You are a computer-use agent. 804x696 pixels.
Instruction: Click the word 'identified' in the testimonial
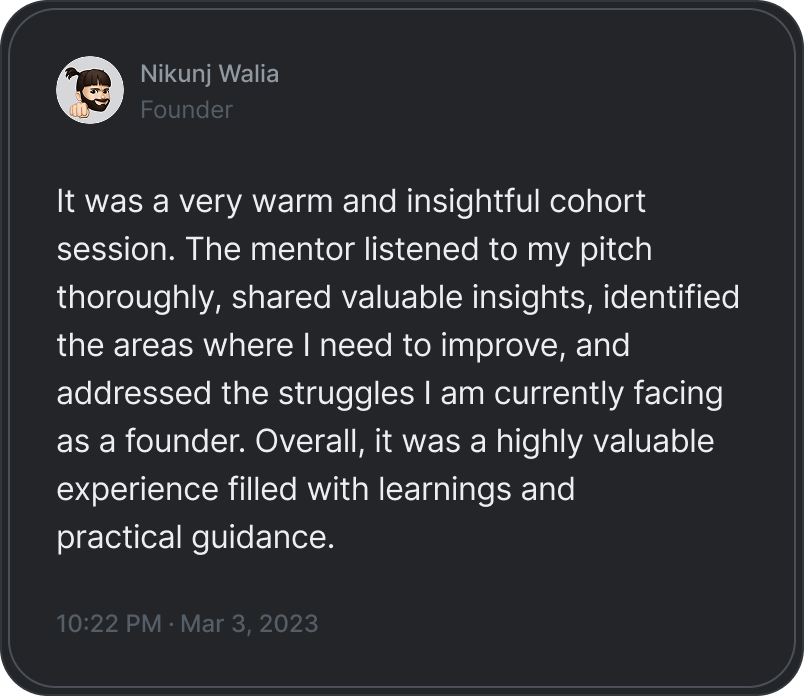[671, 297]
